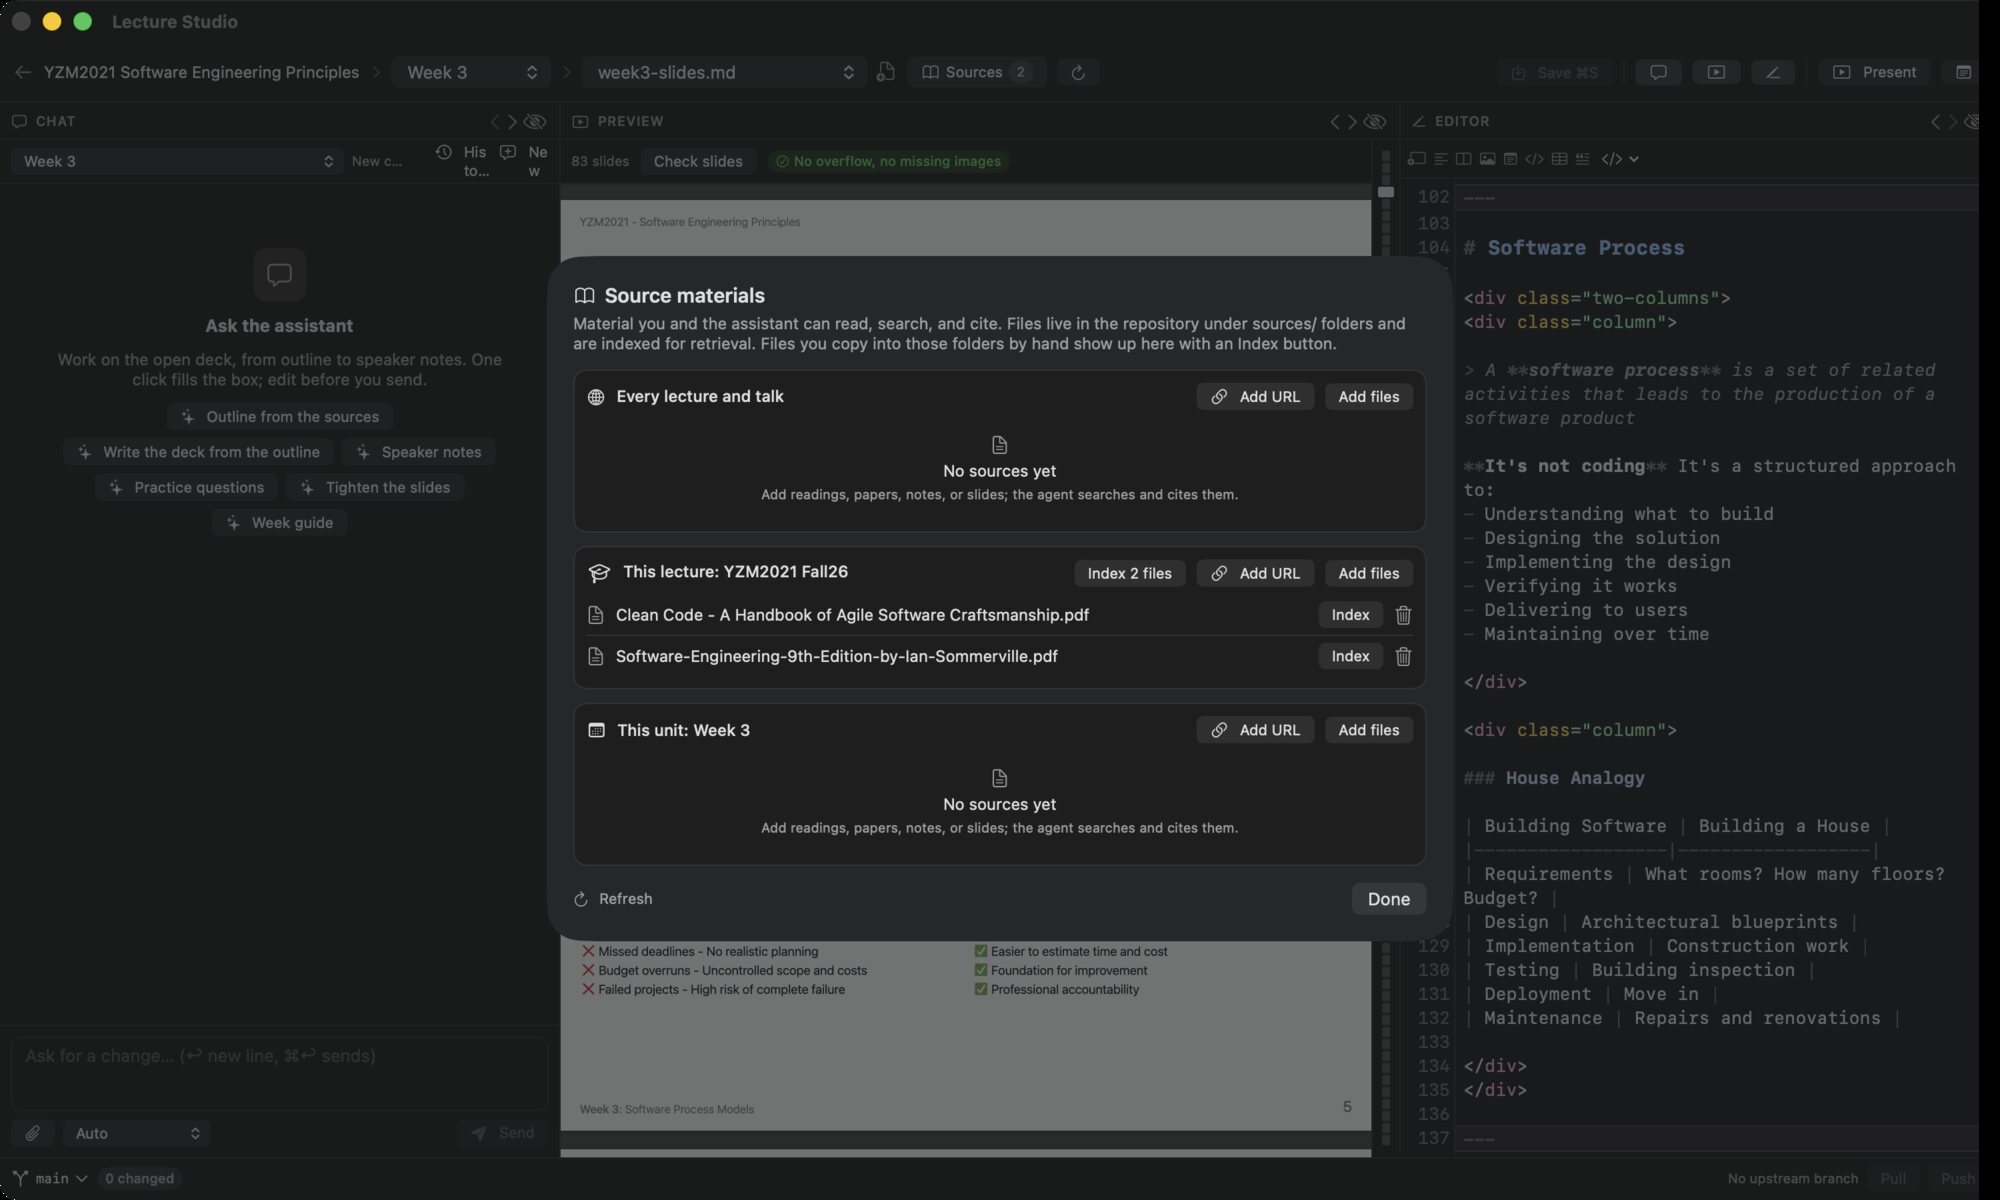Select the Software-Engineering-9th-Edition PDF file name

tap(837, 656)
